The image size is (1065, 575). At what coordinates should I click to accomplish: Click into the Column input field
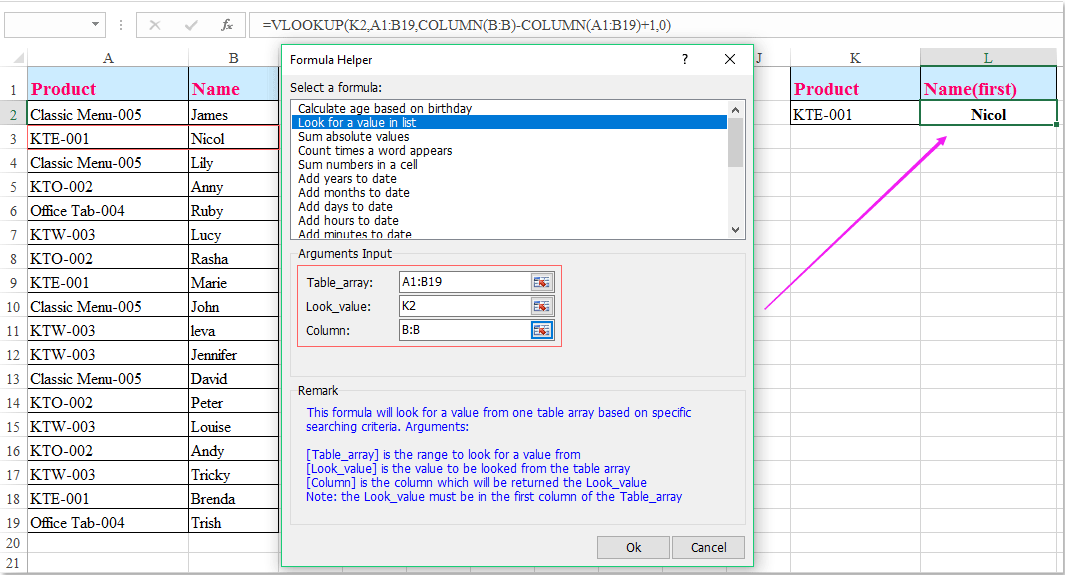pos(465,330)
